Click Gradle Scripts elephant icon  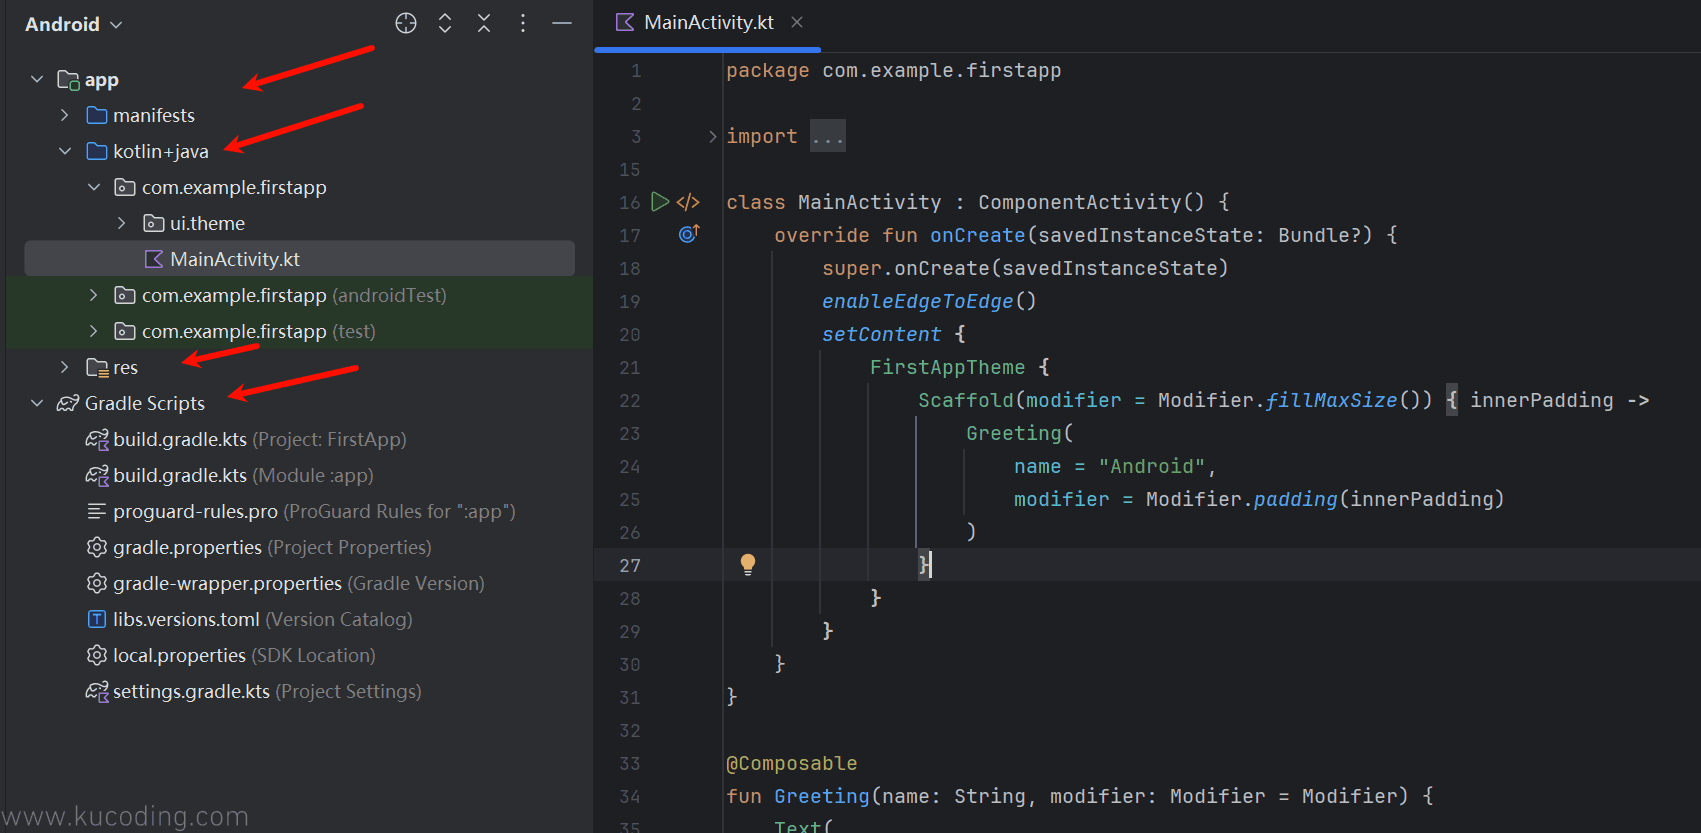pos(68,403)
